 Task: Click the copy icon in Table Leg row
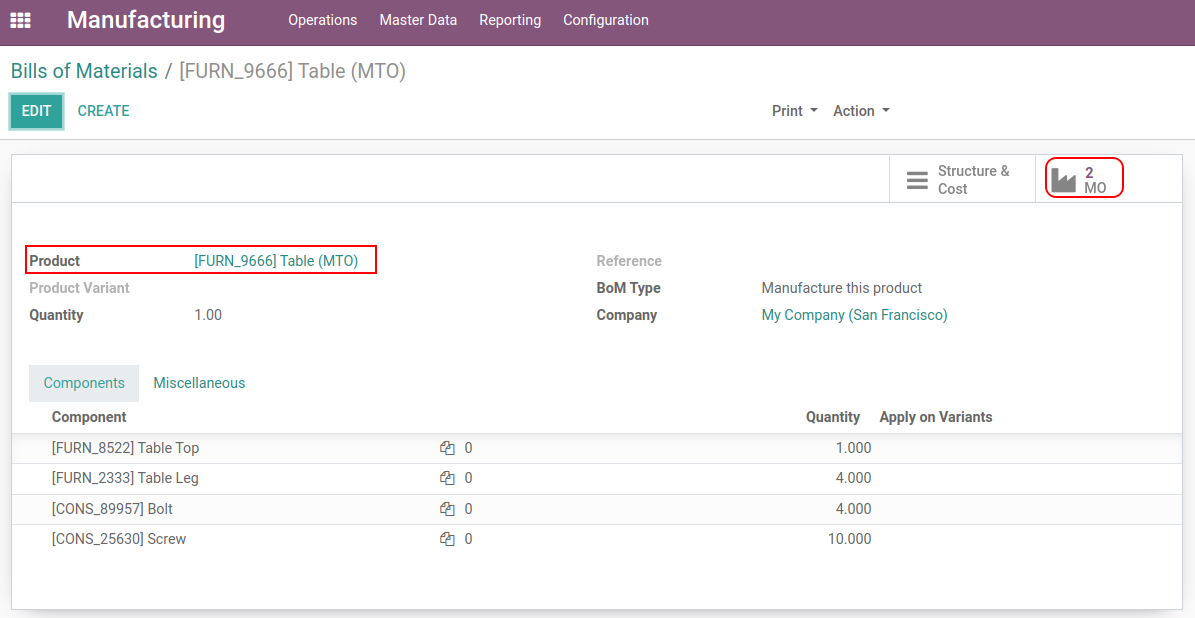pyautogui.click(x=447, y=478)
